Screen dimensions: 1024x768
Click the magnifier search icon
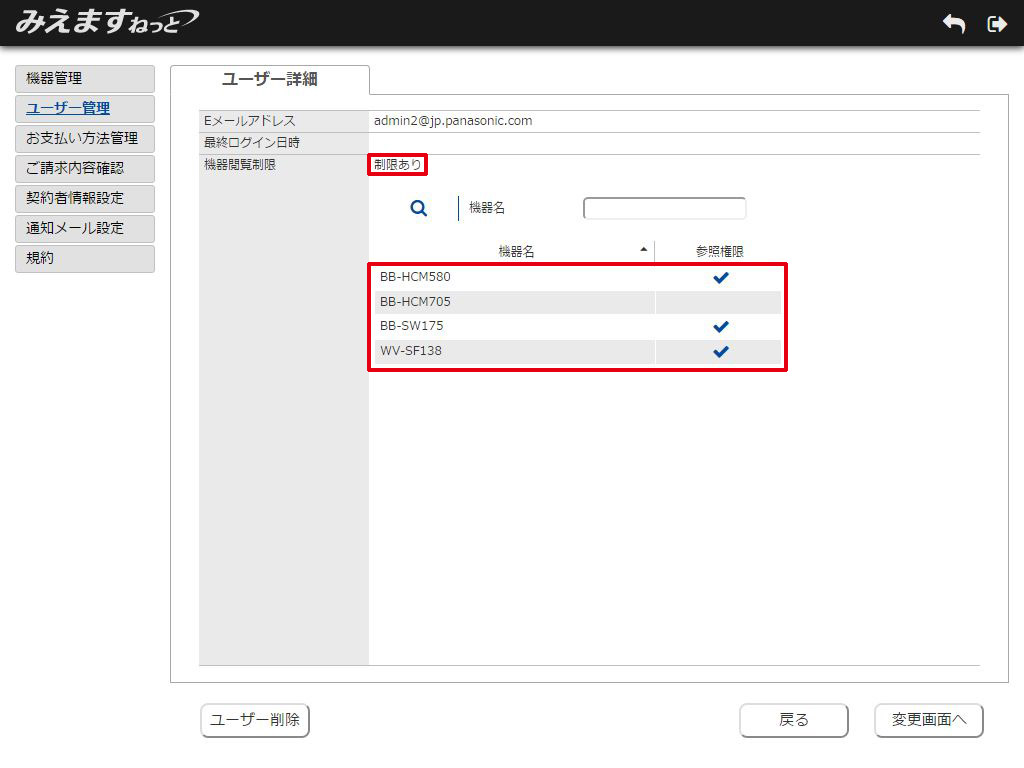click(x=419, y=208)
